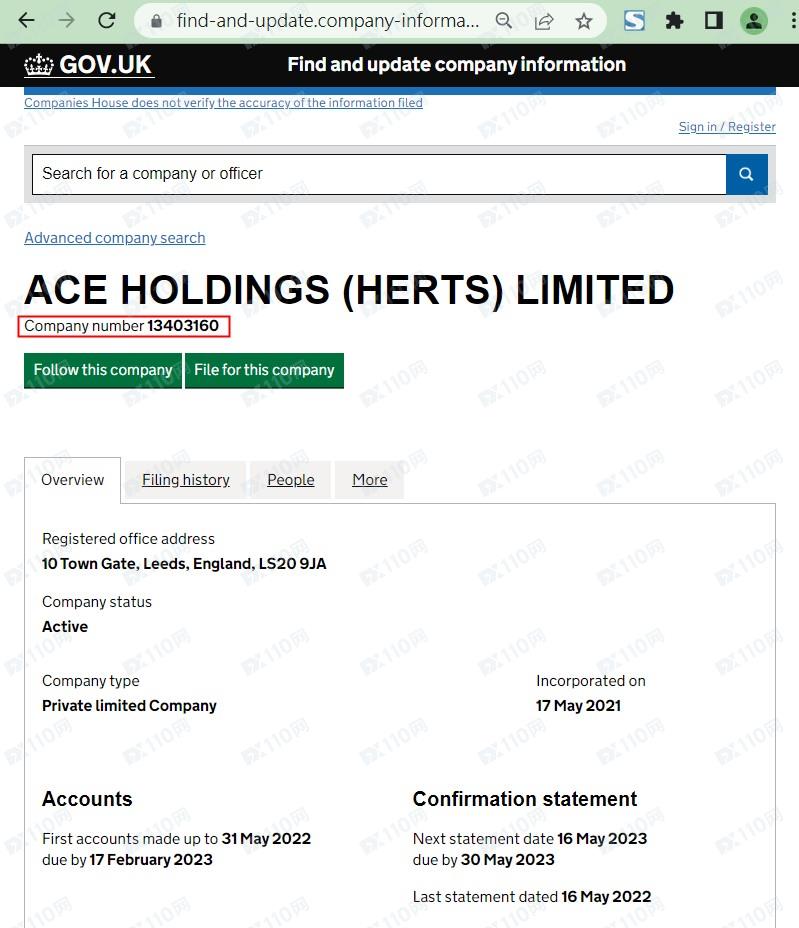
Task: Open the blue S extension icon
Action: 634,21
